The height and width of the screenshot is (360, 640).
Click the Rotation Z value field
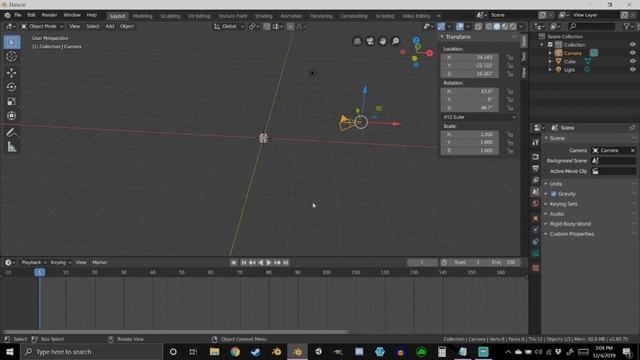click(x=469, y=108)
